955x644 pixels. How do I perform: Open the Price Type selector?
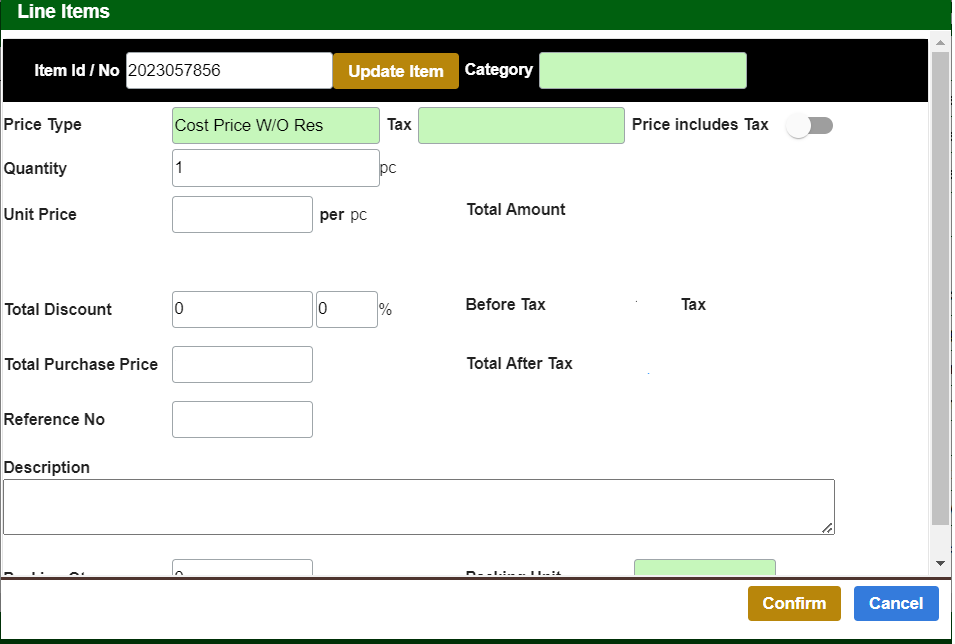[x=276, y=126]
